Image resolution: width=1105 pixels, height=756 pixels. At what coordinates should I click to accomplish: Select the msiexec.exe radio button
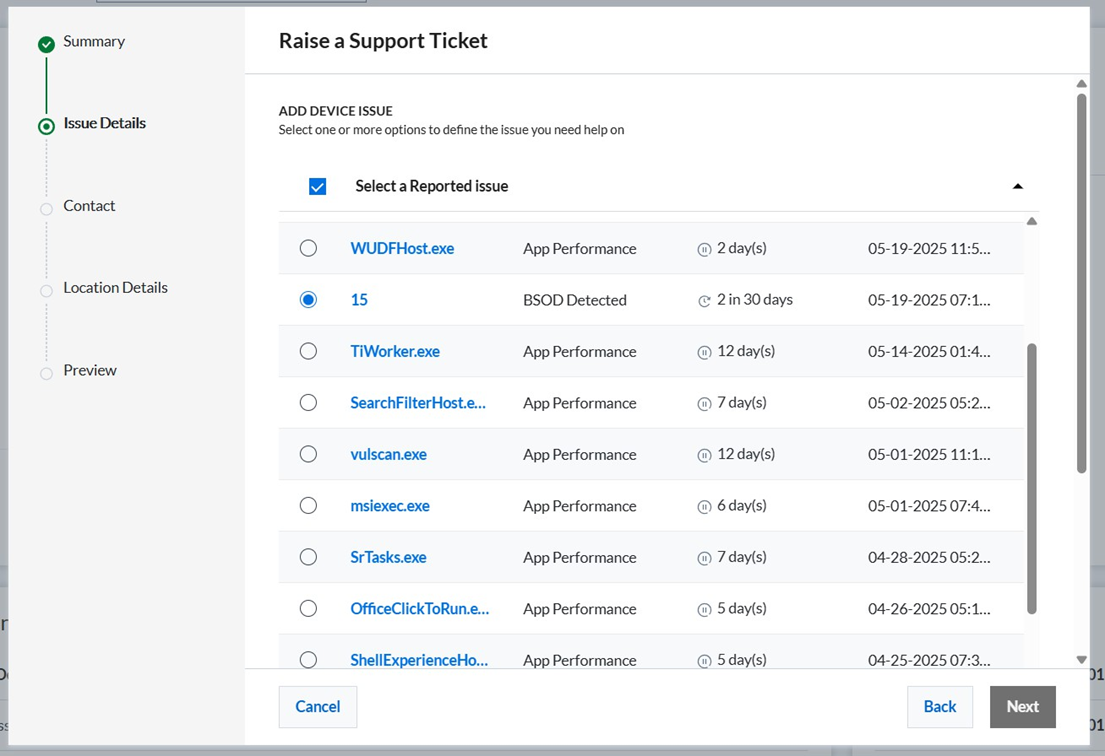(308, 506)
